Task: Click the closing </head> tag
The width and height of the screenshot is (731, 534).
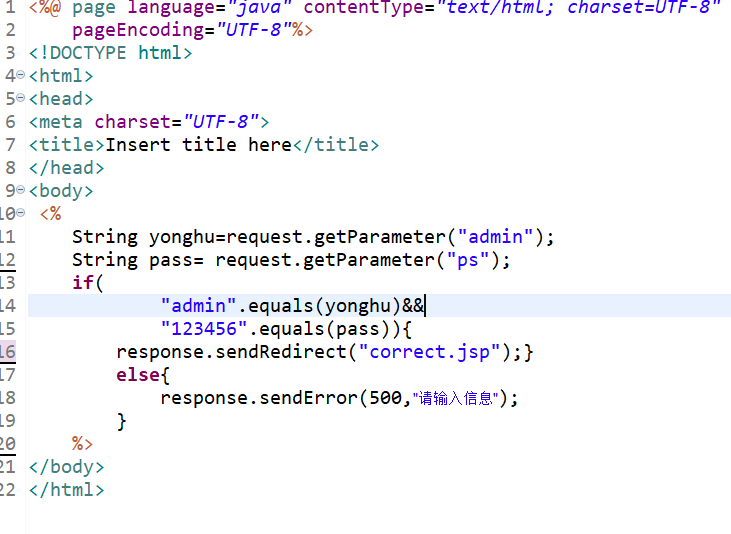Action: click(67, 168)
